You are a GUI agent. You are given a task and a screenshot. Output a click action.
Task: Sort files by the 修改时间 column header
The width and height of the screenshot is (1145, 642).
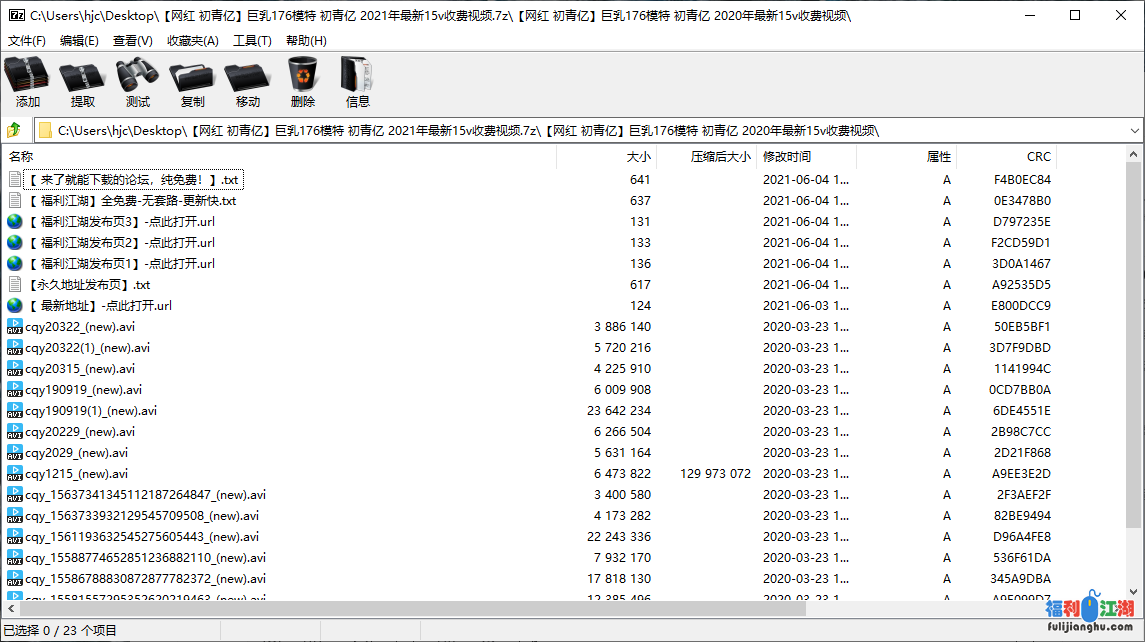pyautogui.click(x=787, y=157)
